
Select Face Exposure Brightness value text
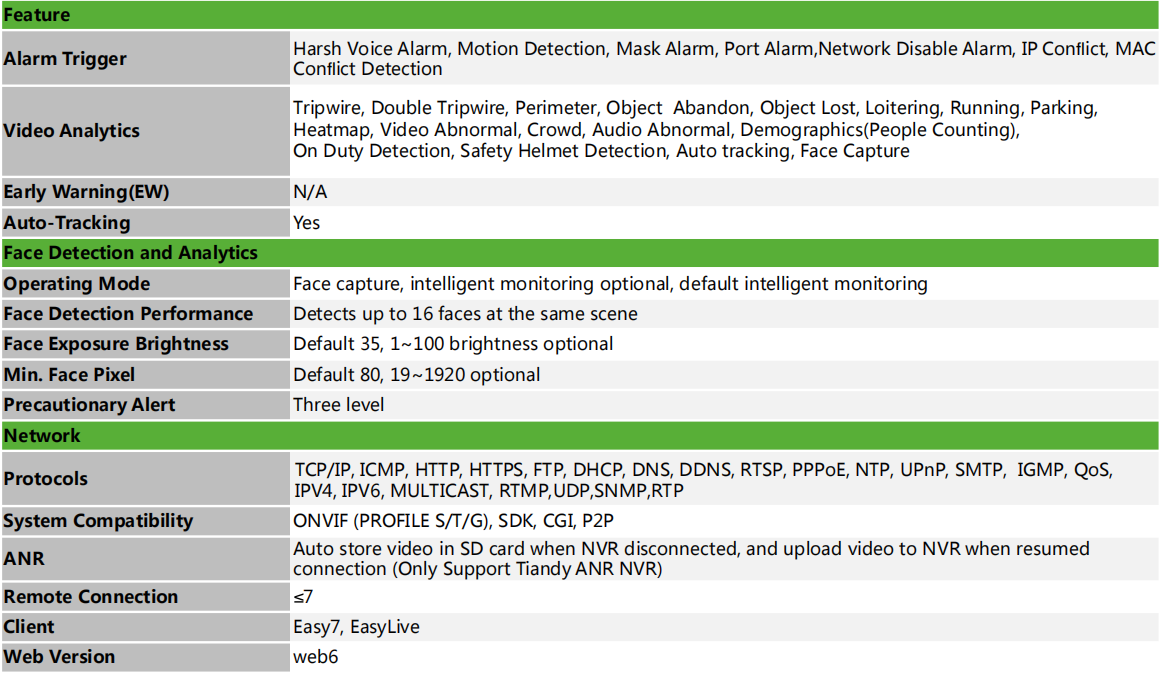click(453, 344)
